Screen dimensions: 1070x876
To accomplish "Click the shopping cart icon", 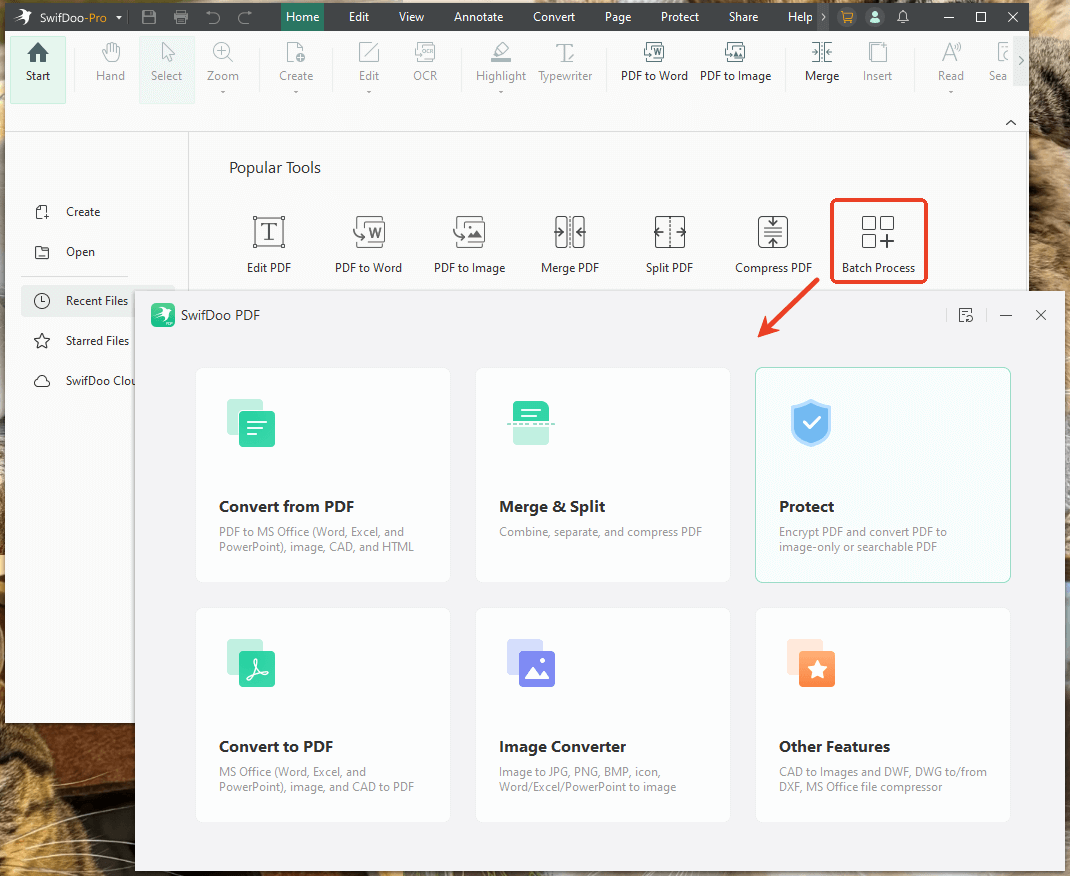I will [847, 17].
